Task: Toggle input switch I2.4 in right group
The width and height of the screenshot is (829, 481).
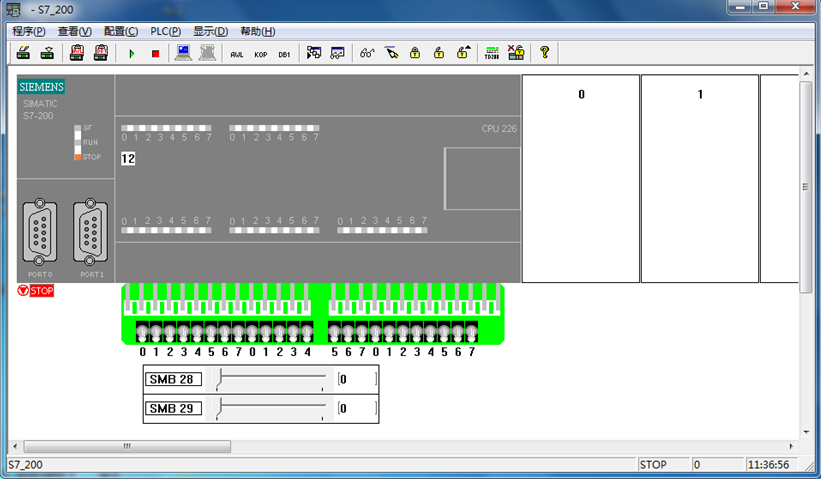Action: coord(430,333)
